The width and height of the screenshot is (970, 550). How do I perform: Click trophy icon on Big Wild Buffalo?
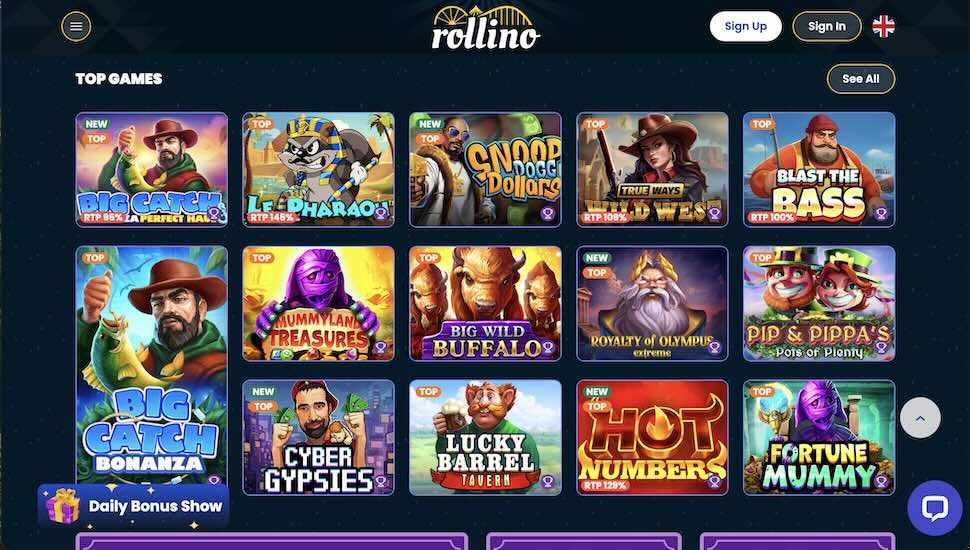tap(547, 348)
